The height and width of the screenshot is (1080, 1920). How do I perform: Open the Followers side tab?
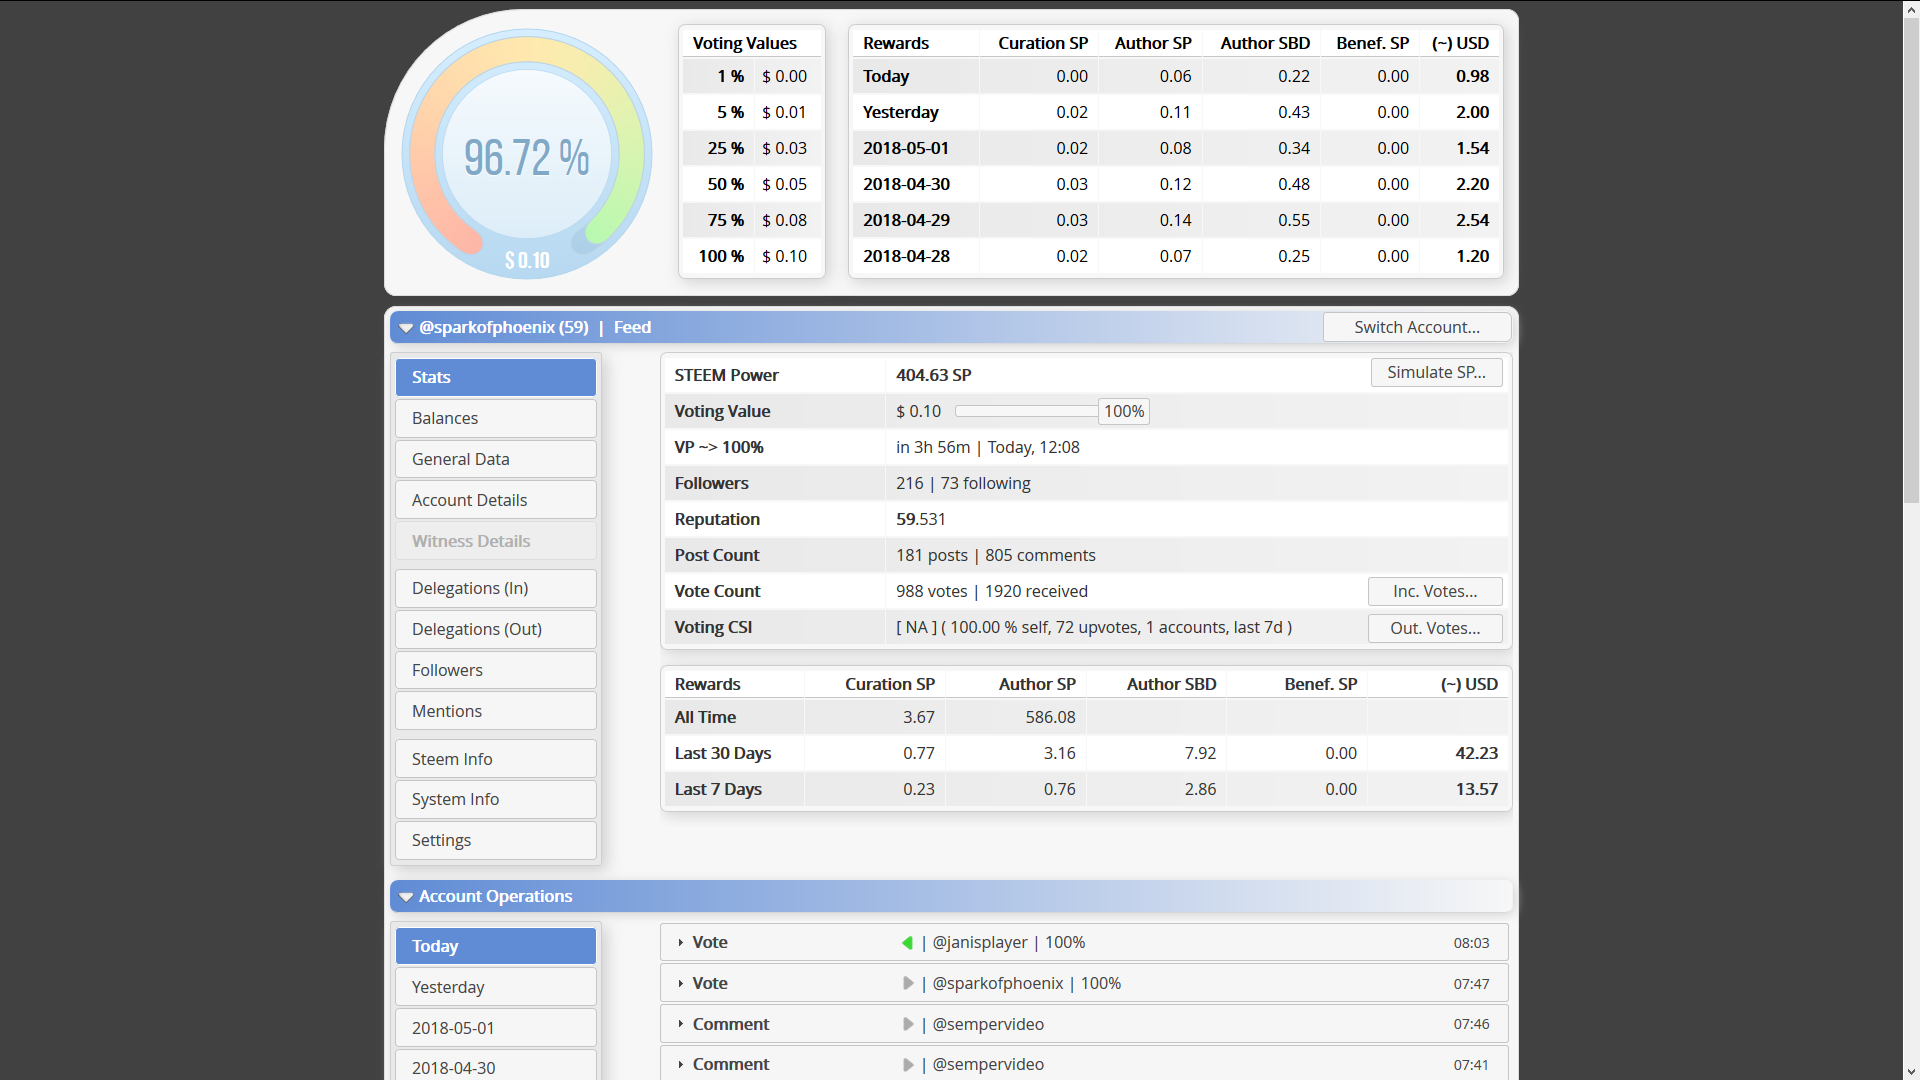(x=496, y=670)
